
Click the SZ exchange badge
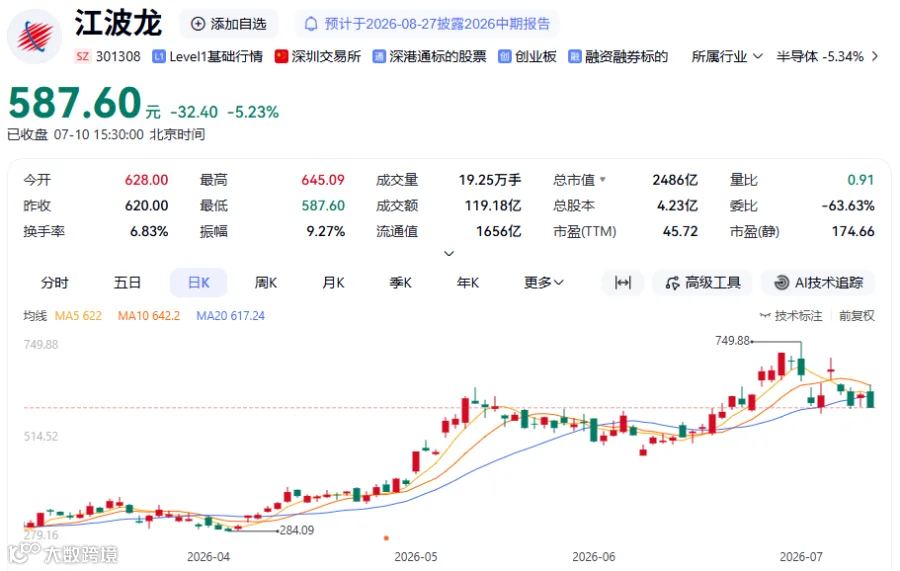[x=83, y=56]
